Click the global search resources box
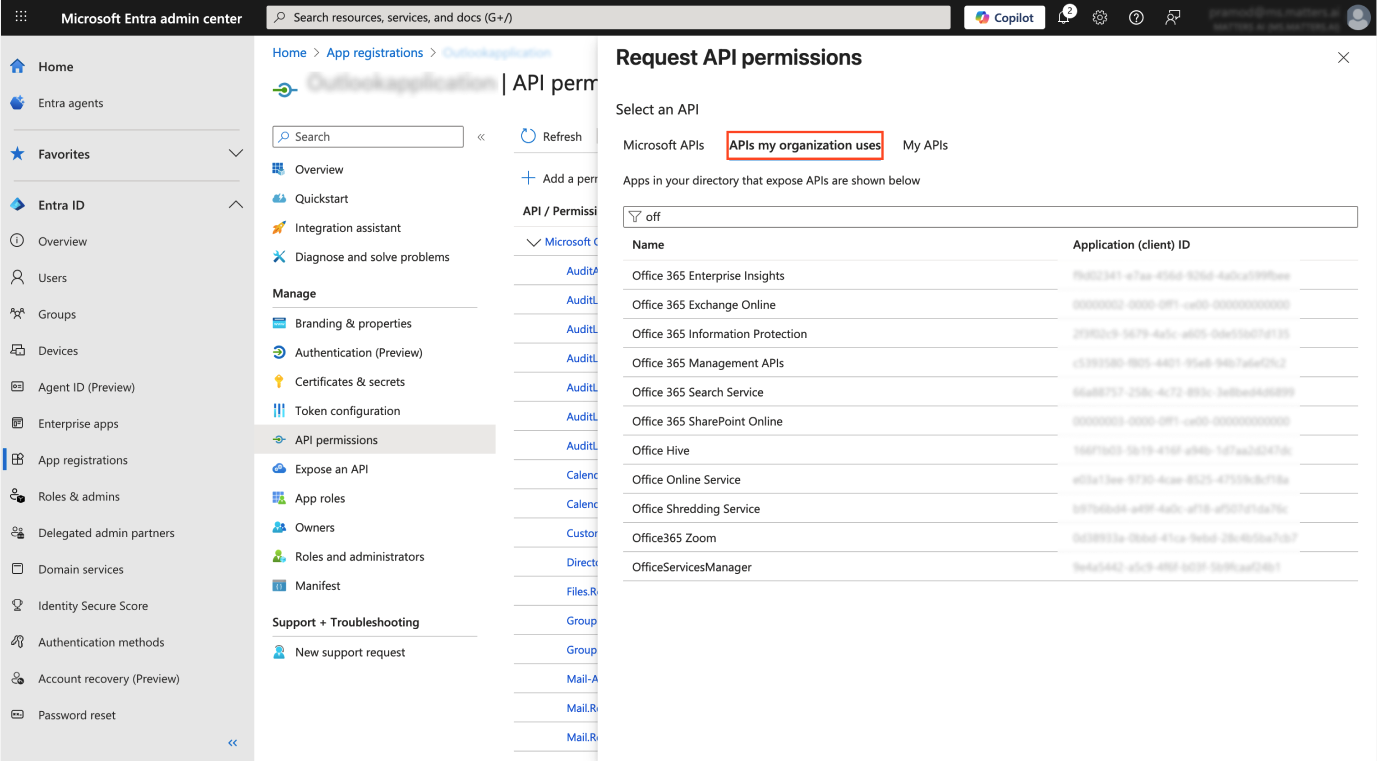 609,17
